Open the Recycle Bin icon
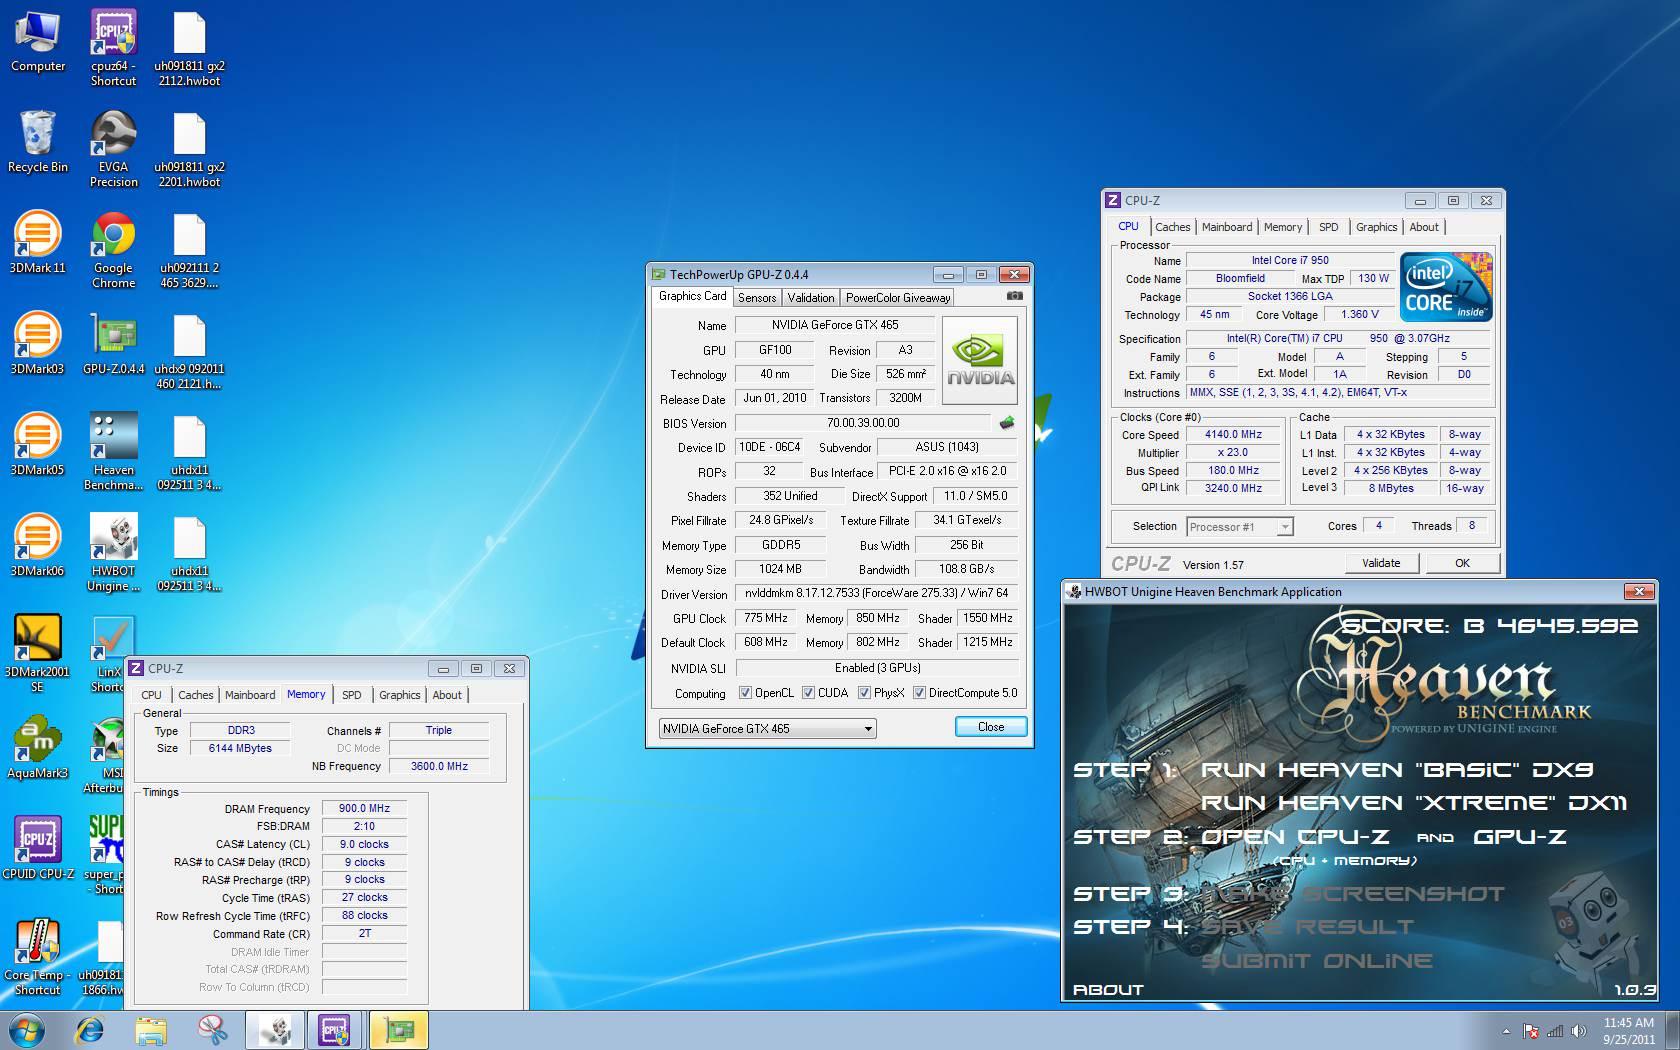Image resolution: width=1680 pixels, height=1050 pixels. coord(38,142)
